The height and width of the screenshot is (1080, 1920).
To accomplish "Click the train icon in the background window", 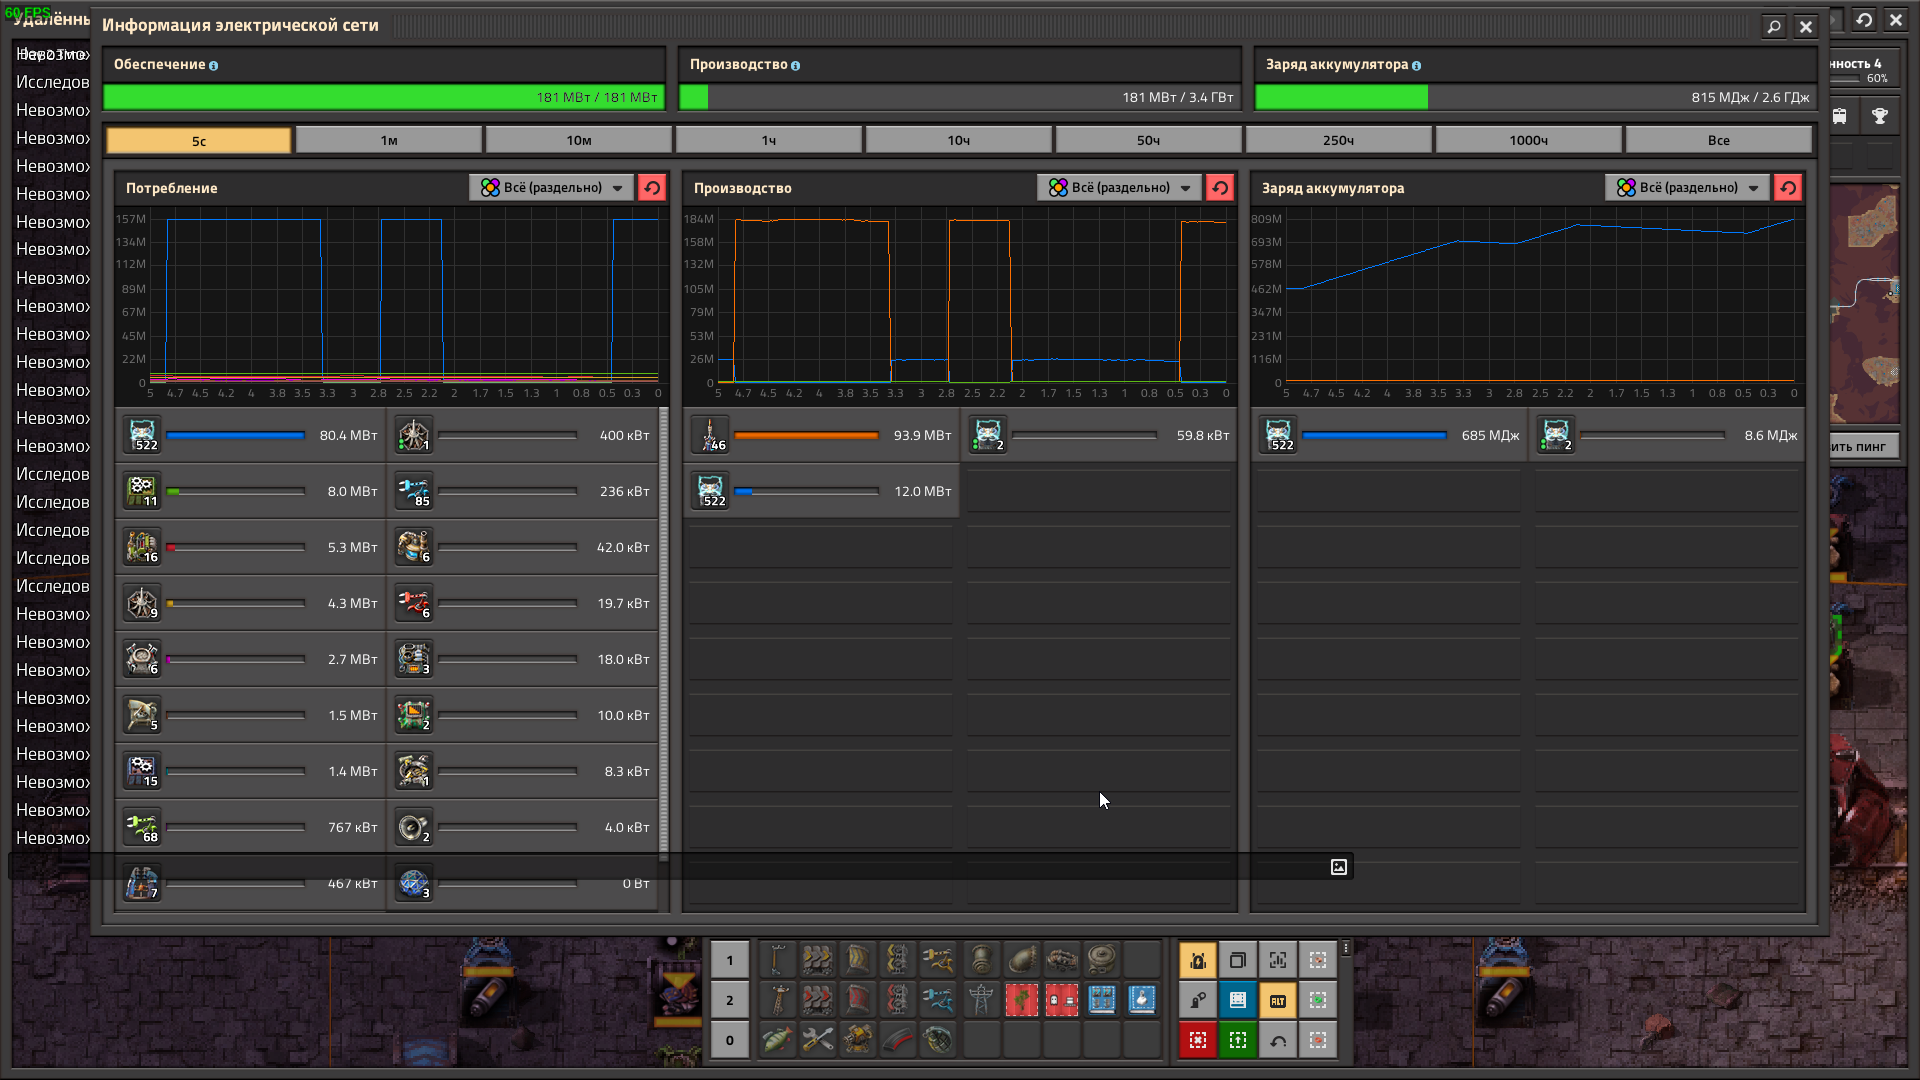I will coord(1840,116).
